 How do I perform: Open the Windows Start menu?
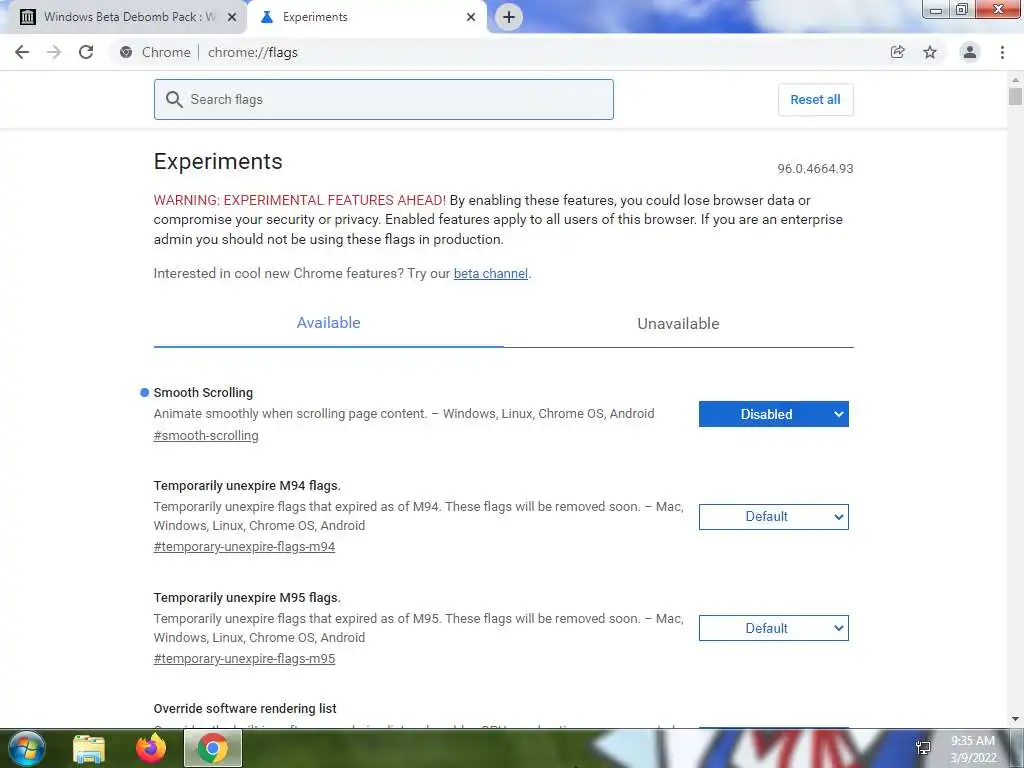[x=27, y=748]
